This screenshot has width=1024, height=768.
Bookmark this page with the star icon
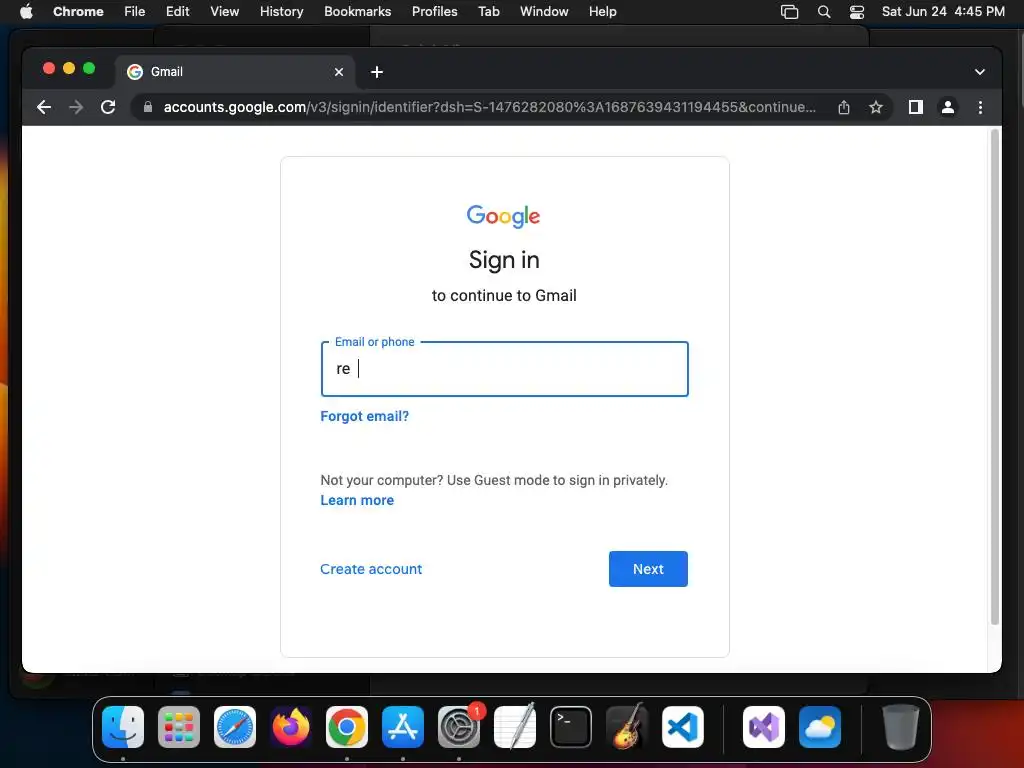coord(876,107)
